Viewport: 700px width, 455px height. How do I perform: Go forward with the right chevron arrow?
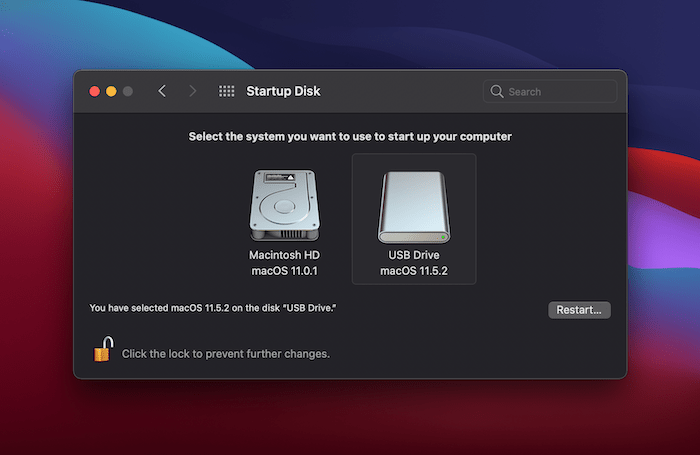[192, 91]
